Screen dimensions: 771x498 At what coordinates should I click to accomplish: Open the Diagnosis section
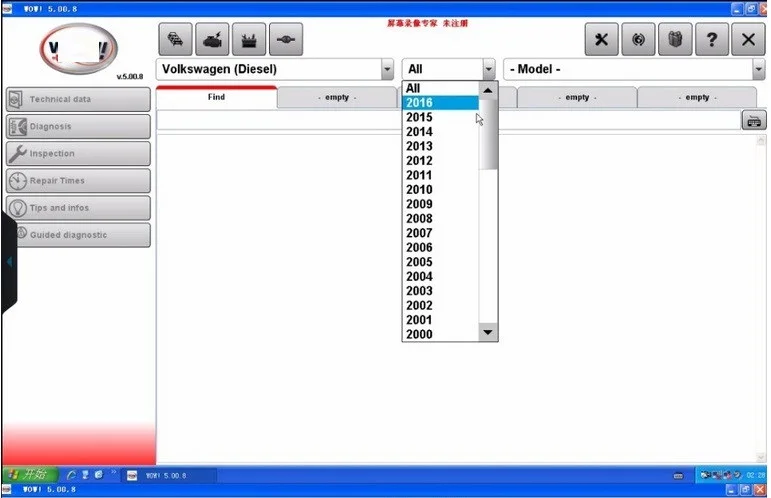[79, 126]
